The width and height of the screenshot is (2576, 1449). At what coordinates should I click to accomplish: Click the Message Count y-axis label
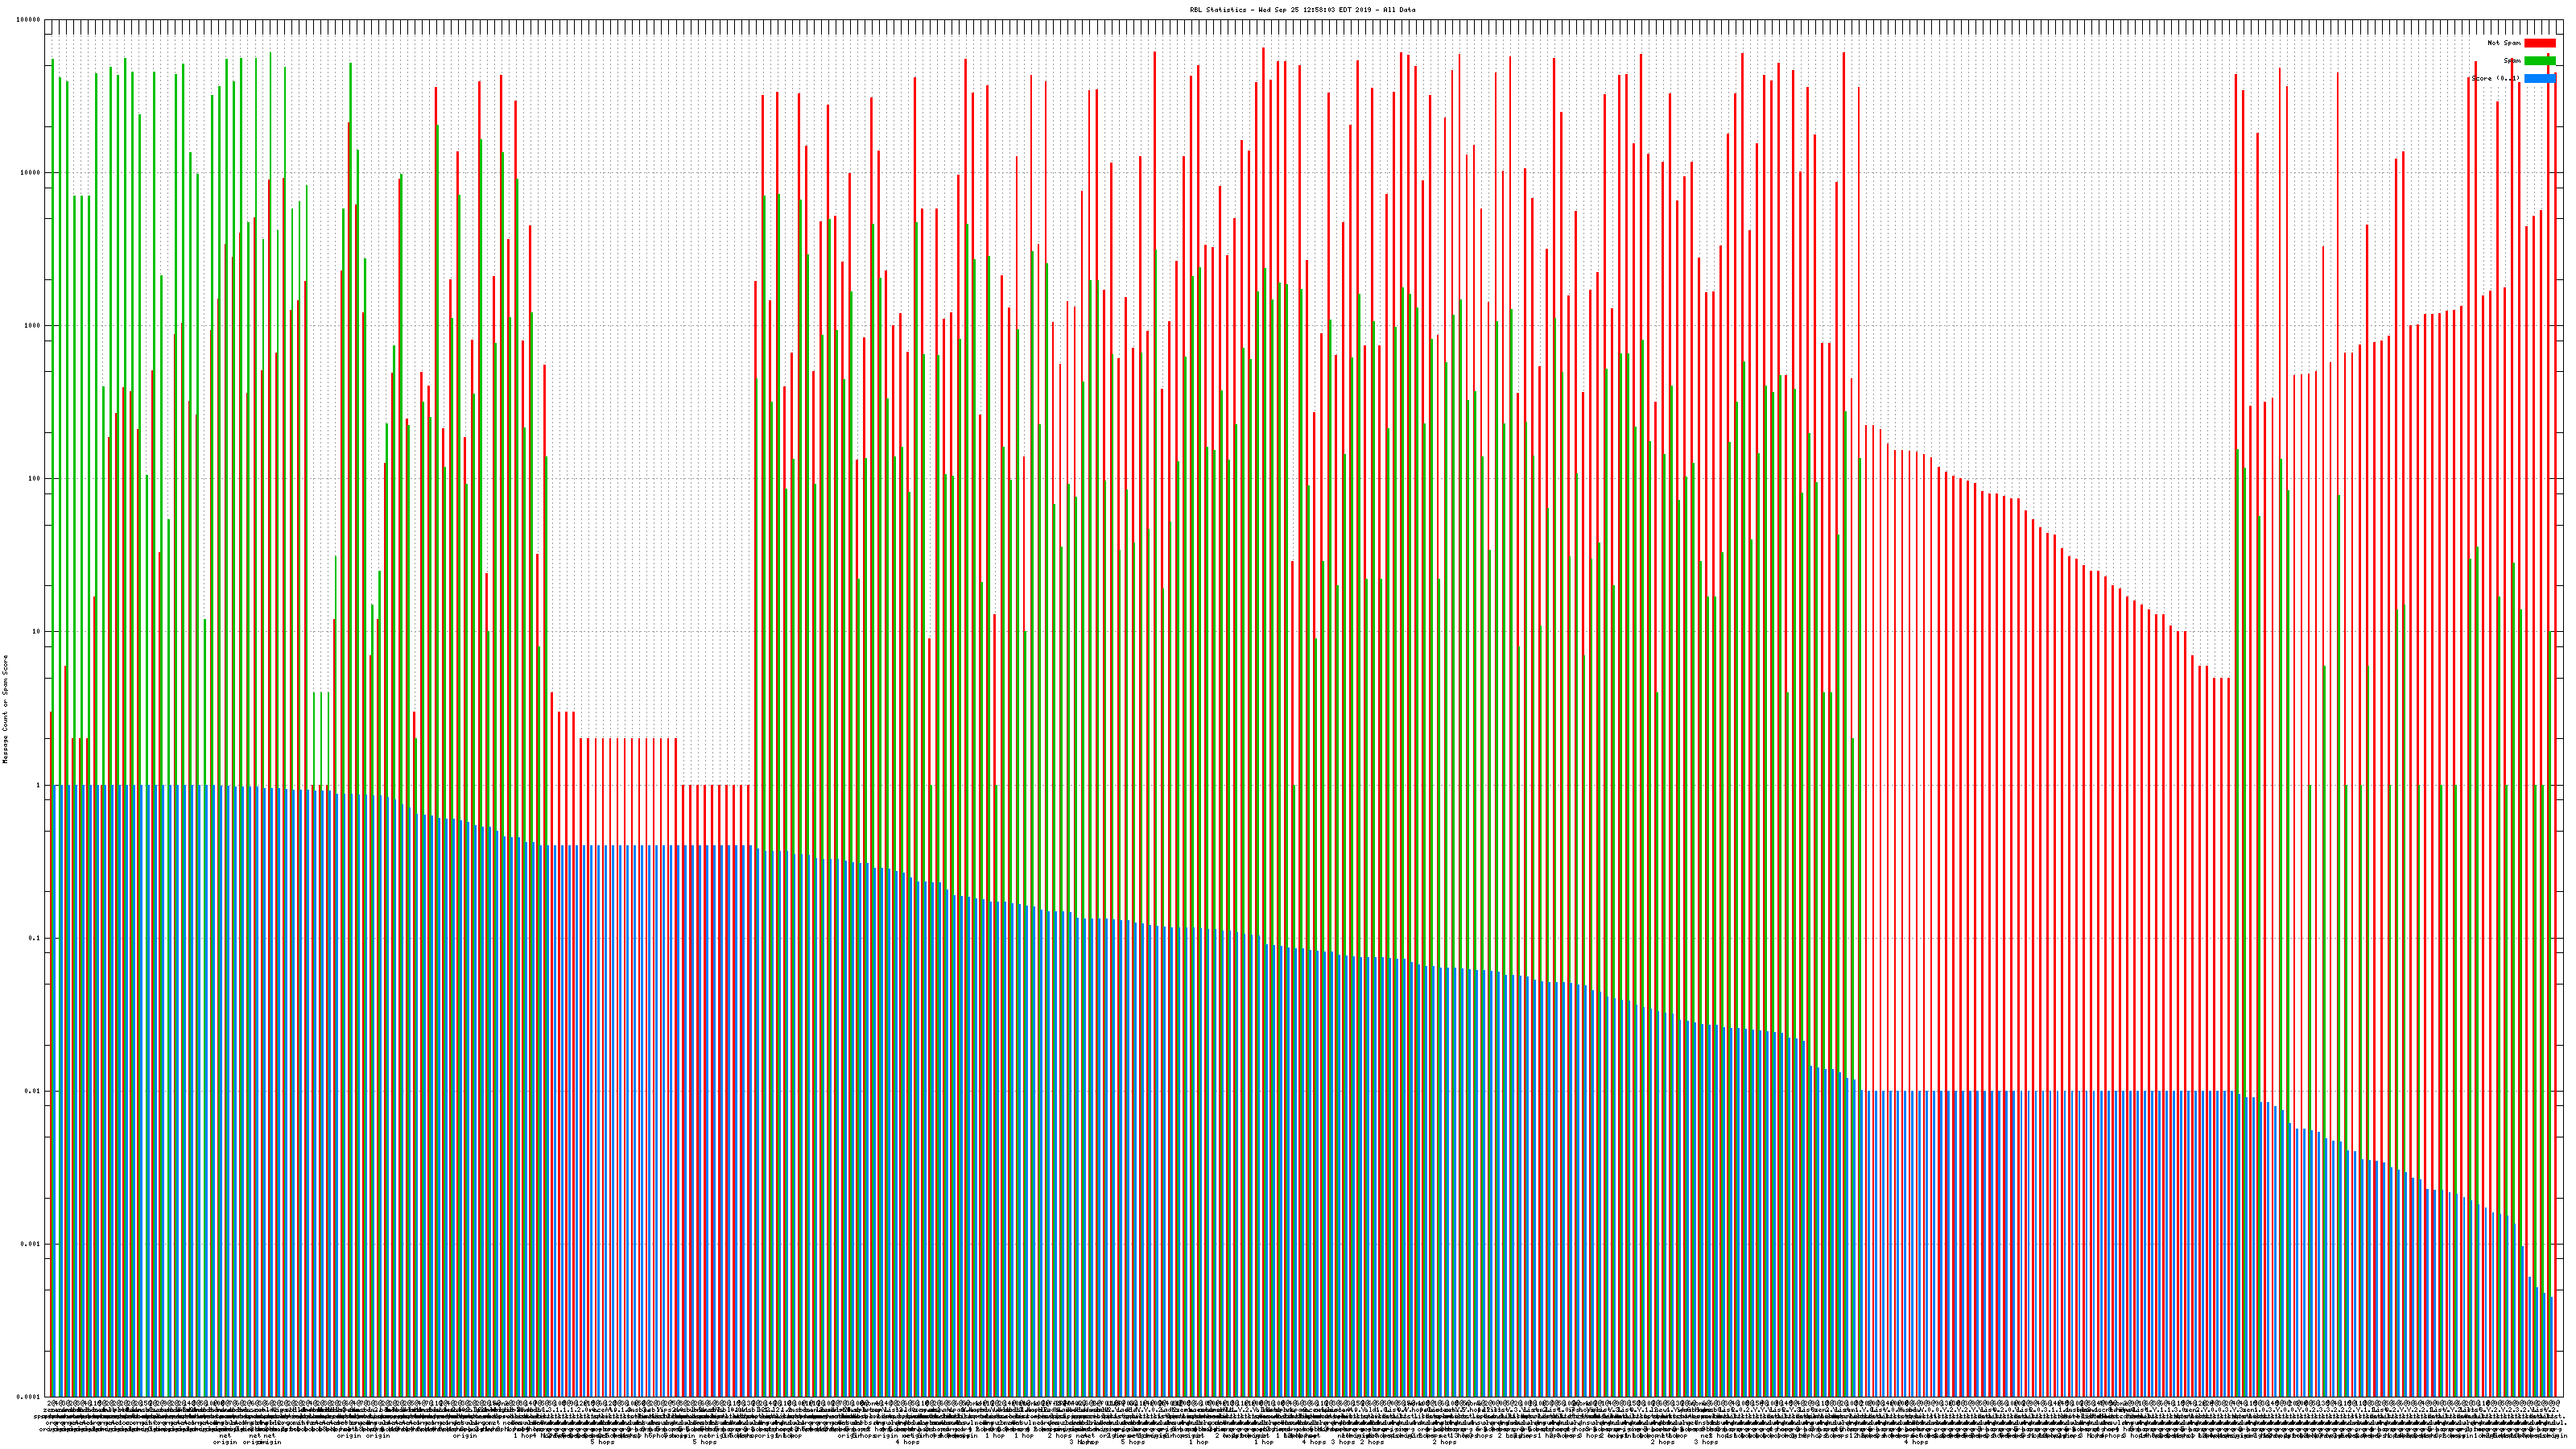click(5, 709)
